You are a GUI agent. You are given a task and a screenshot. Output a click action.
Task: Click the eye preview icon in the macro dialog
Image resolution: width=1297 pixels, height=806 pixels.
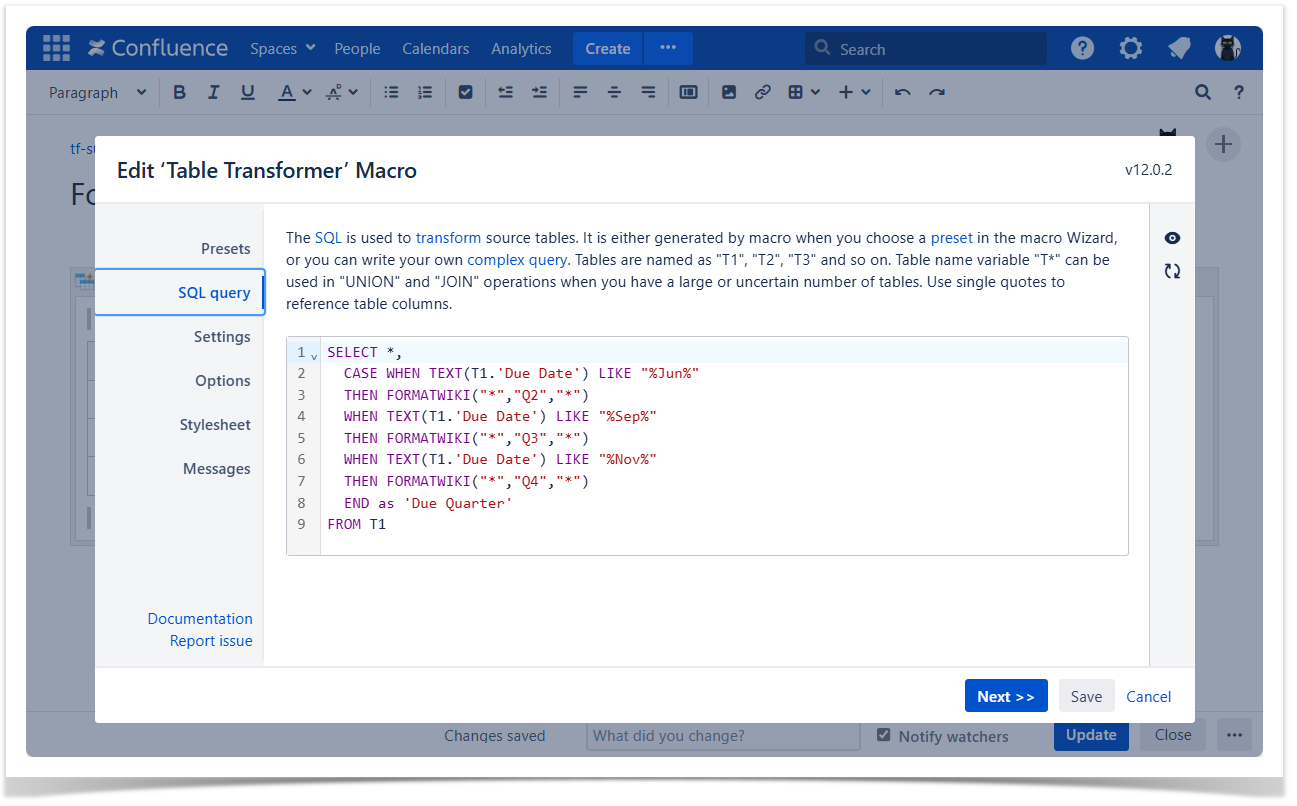coord(1172,238)
